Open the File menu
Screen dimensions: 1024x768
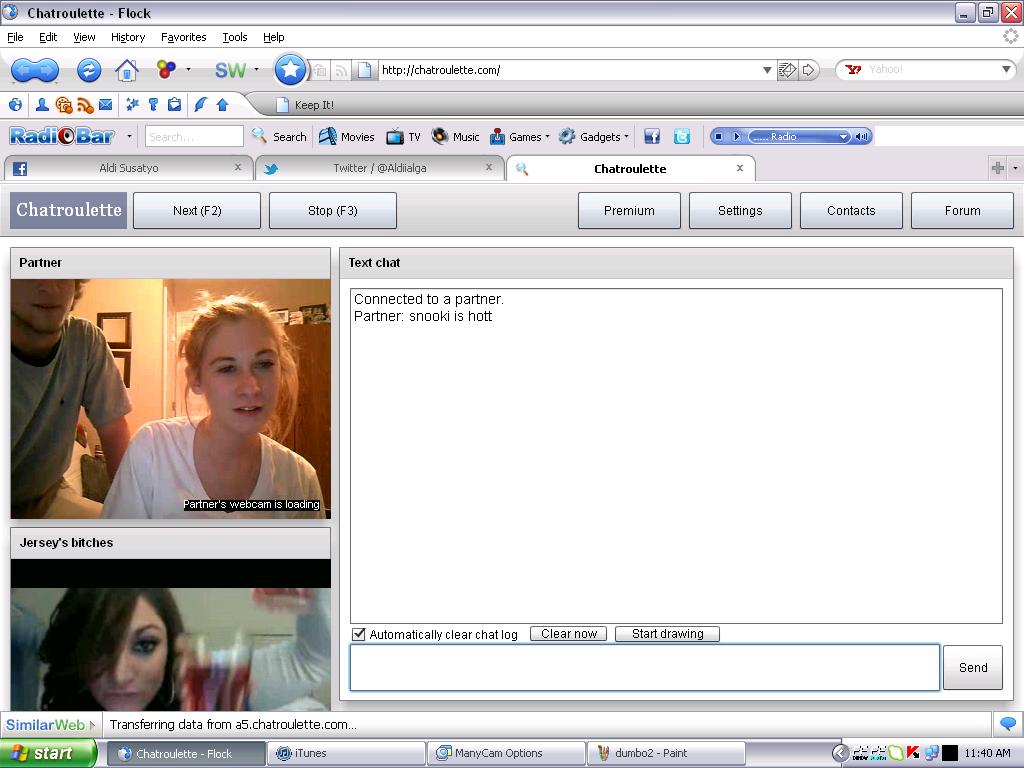click(15, 37)
